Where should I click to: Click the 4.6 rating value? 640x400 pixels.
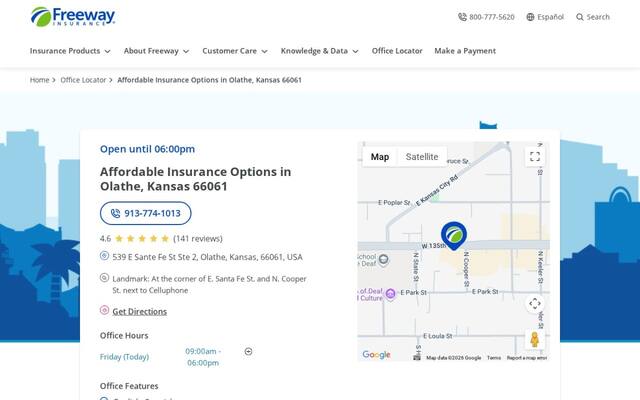point(105,239)
